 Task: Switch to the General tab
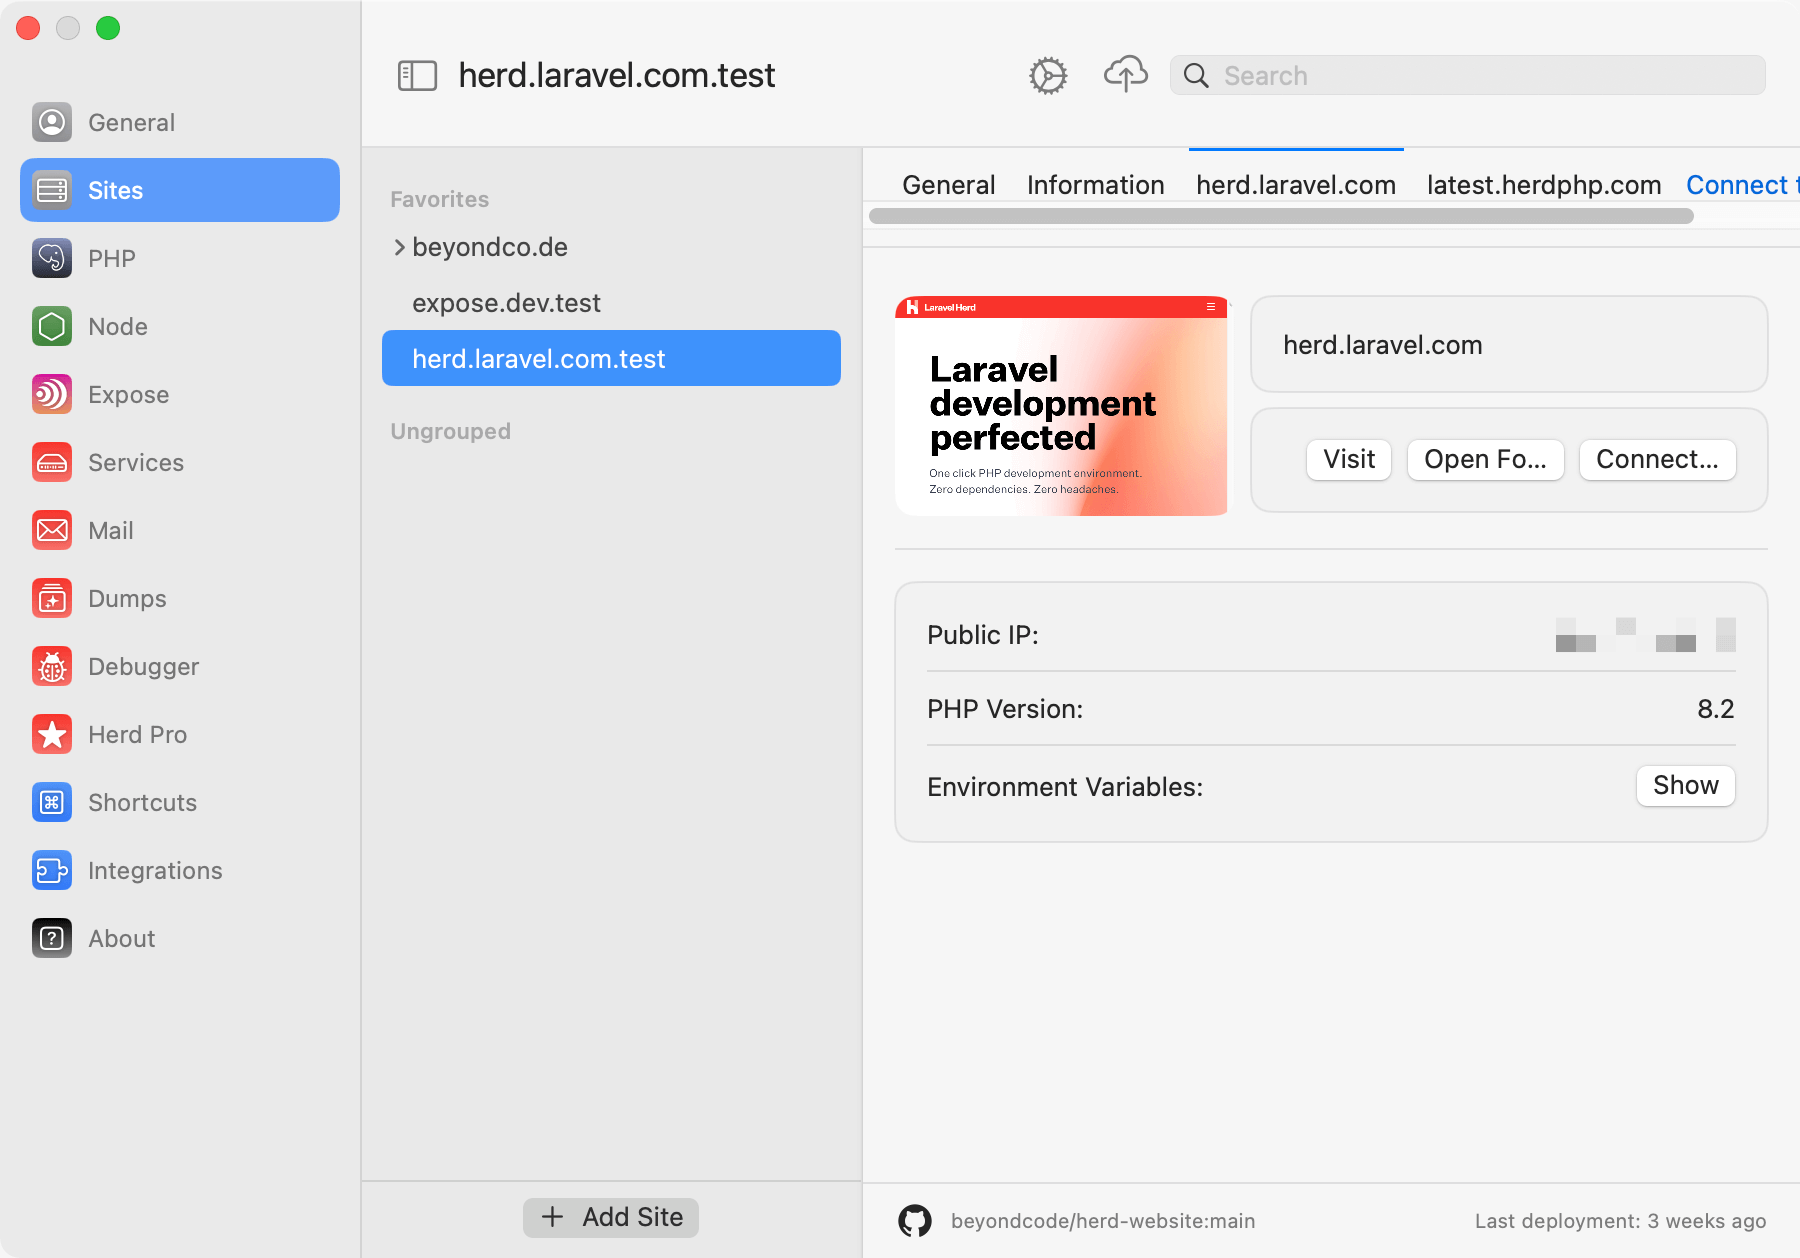coord(948,185)
